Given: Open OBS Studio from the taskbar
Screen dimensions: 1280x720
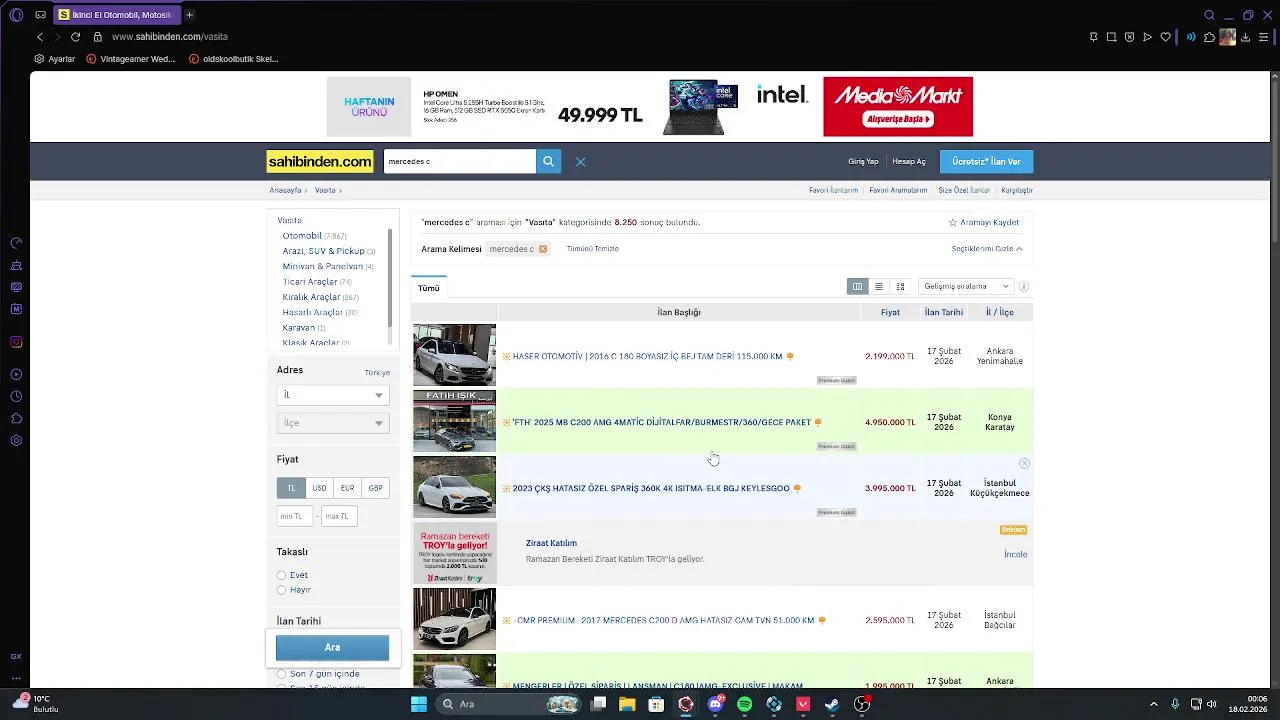Looking at the screenshot, I should click(x=862, y=704).
